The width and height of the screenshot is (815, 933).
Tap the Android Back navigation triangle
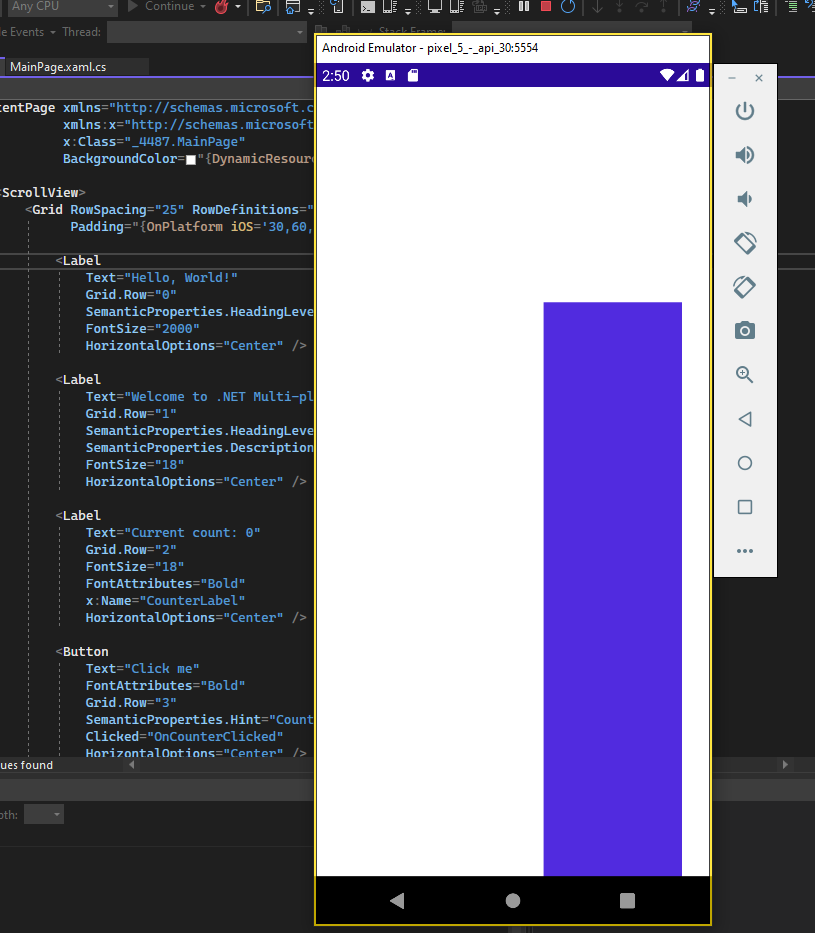point(397,901)
